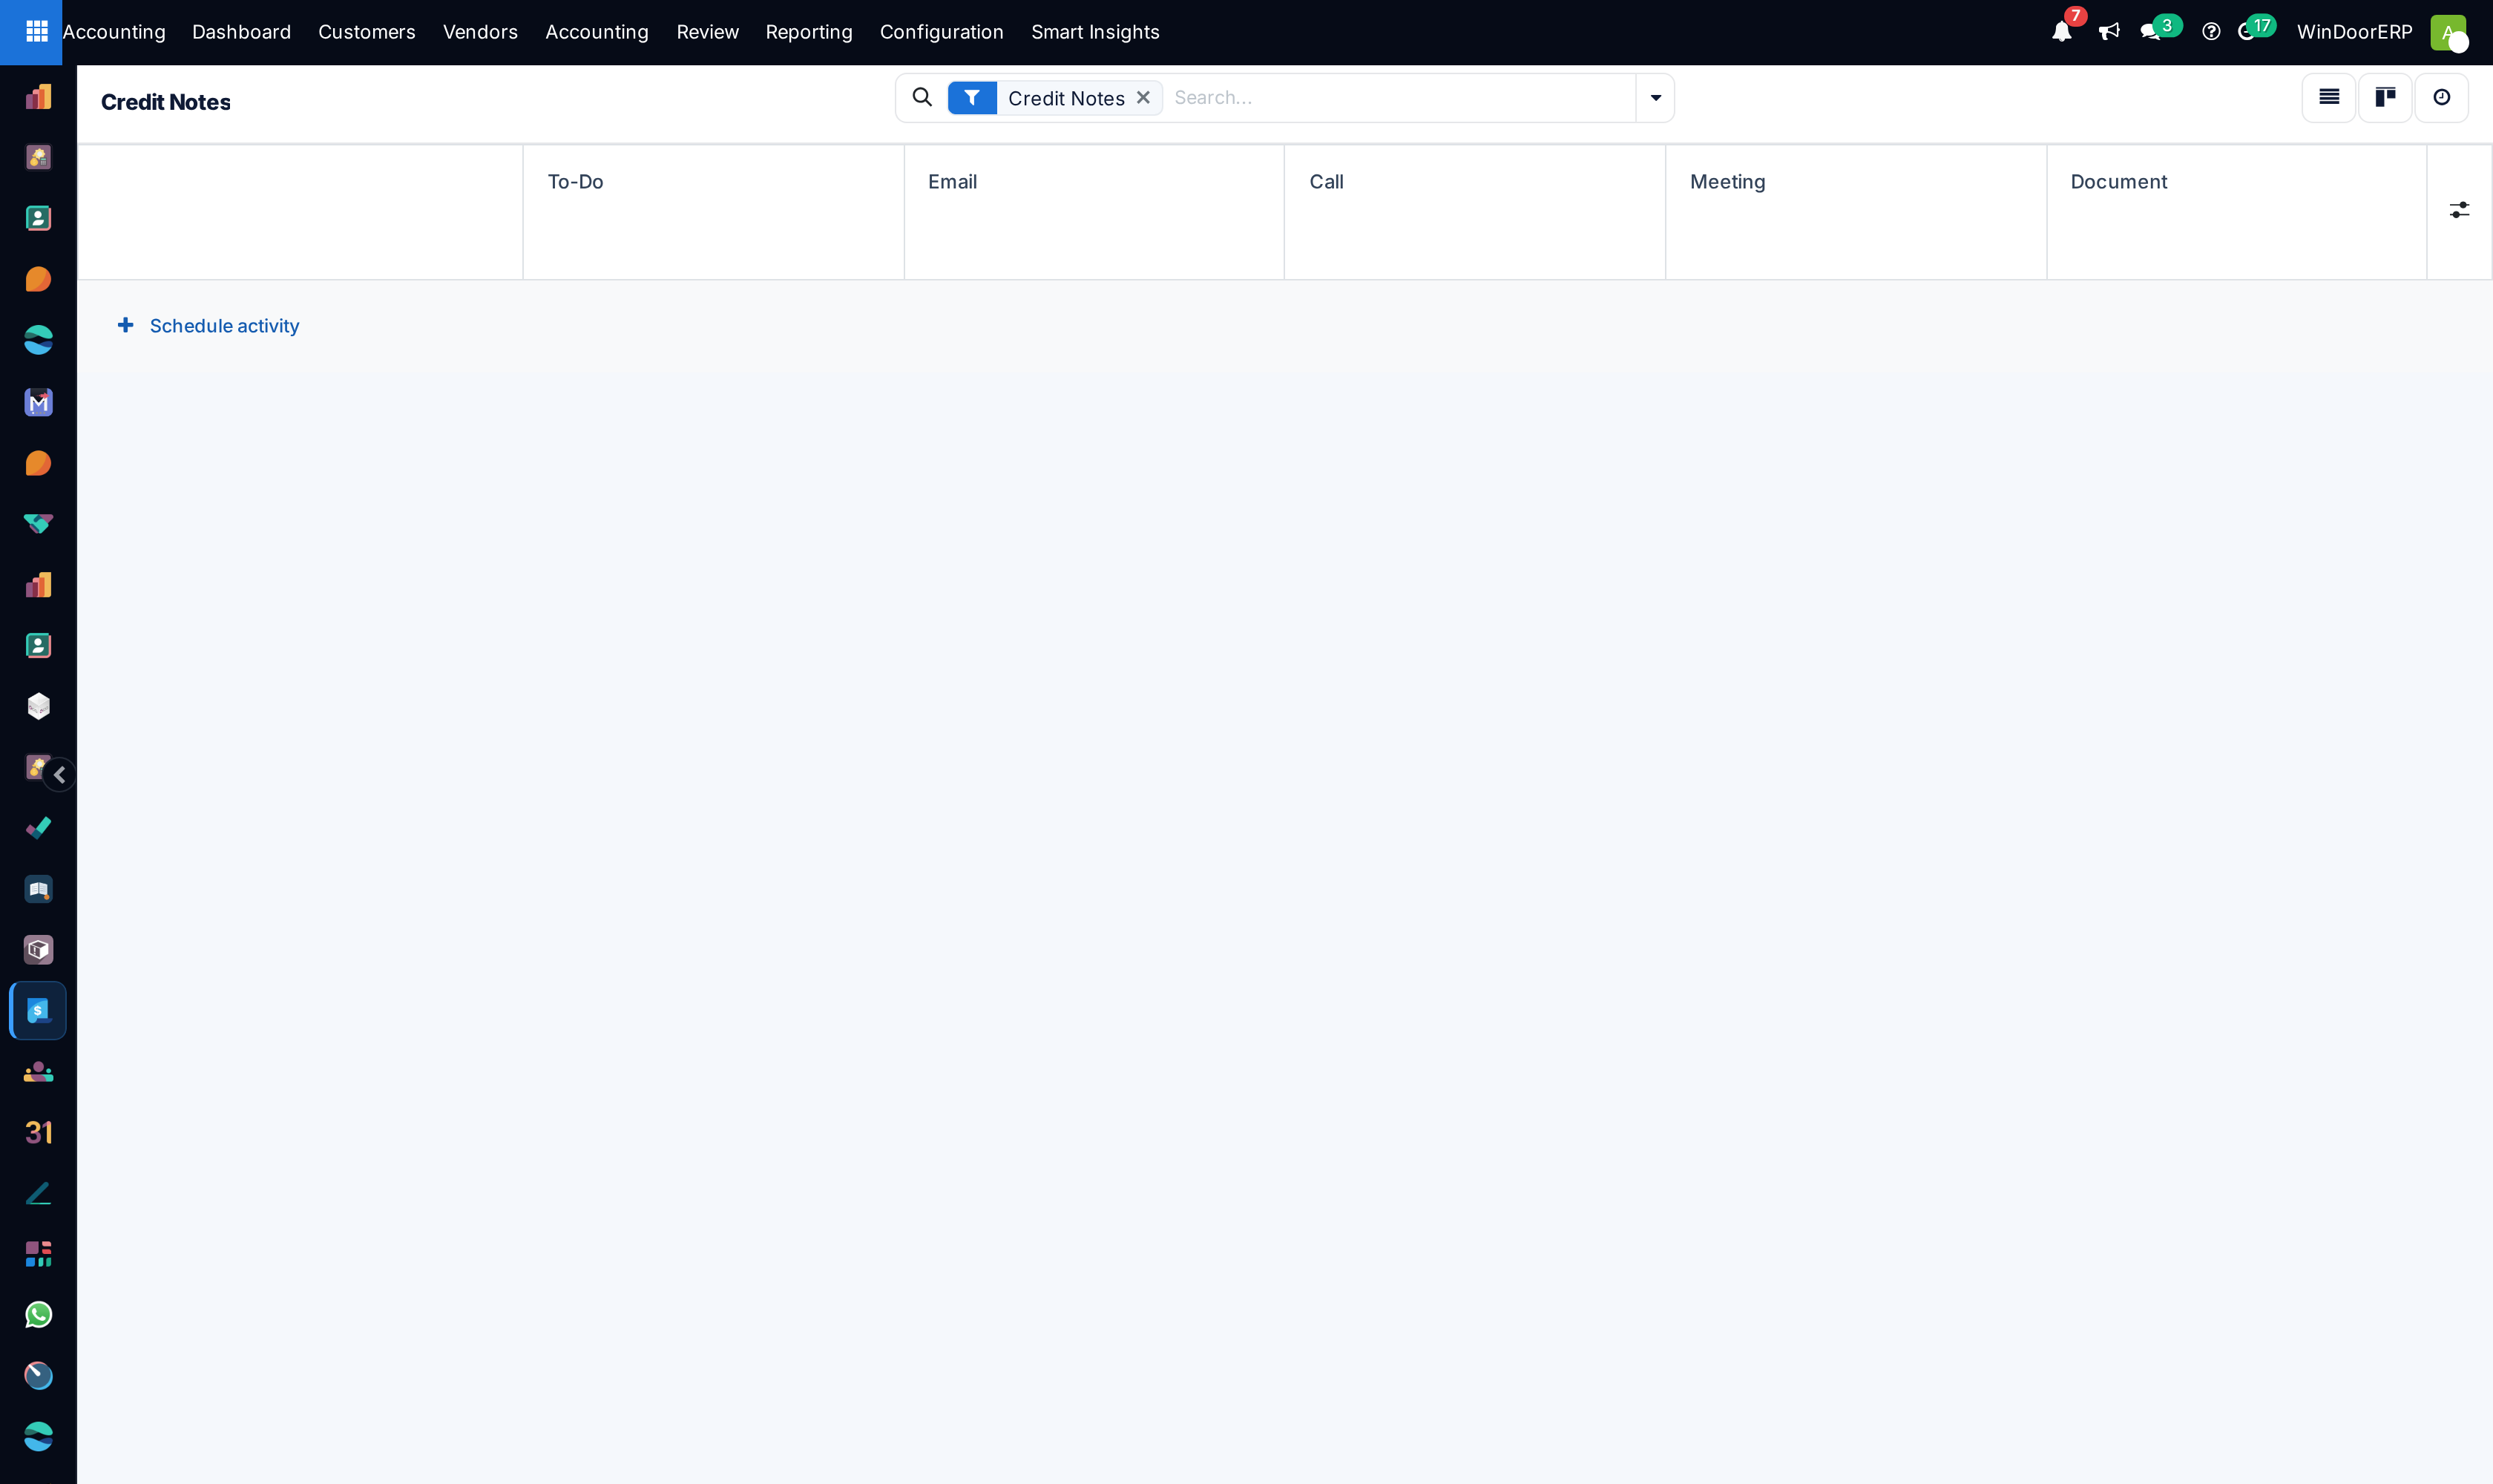Open the megaphone announcements icon

(2109, 32)
